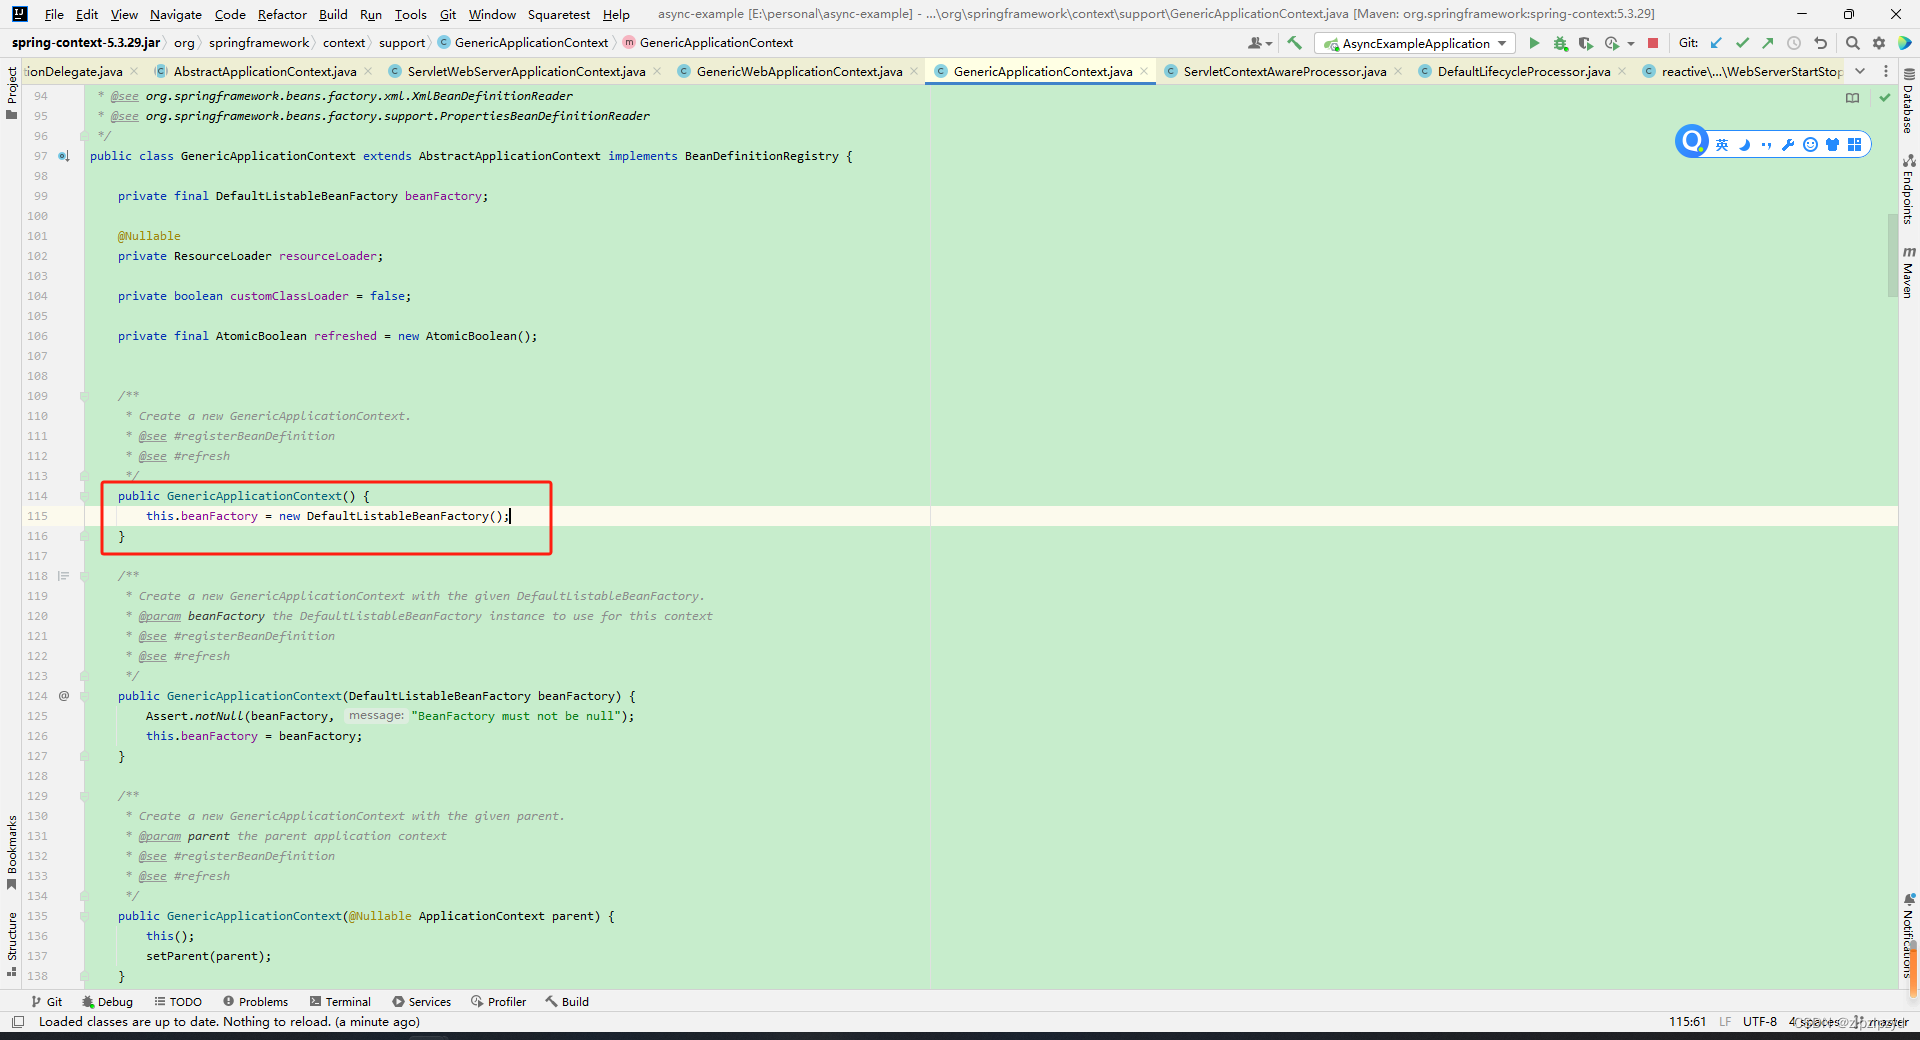The width and height of the screenshot is (1920, 1040).
Task: Open IDE Settings gear
Action: tap(1879, 43)
